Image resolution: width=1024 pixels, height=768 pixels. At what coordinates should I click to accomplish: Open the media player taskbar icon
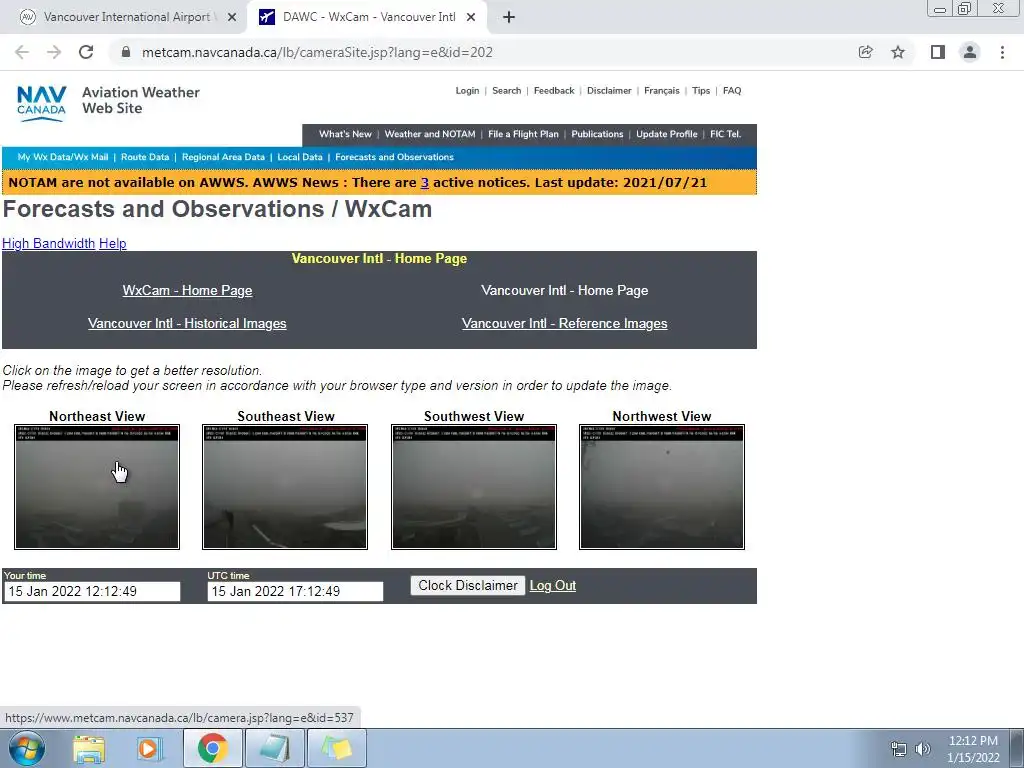[x=149, y=748]
